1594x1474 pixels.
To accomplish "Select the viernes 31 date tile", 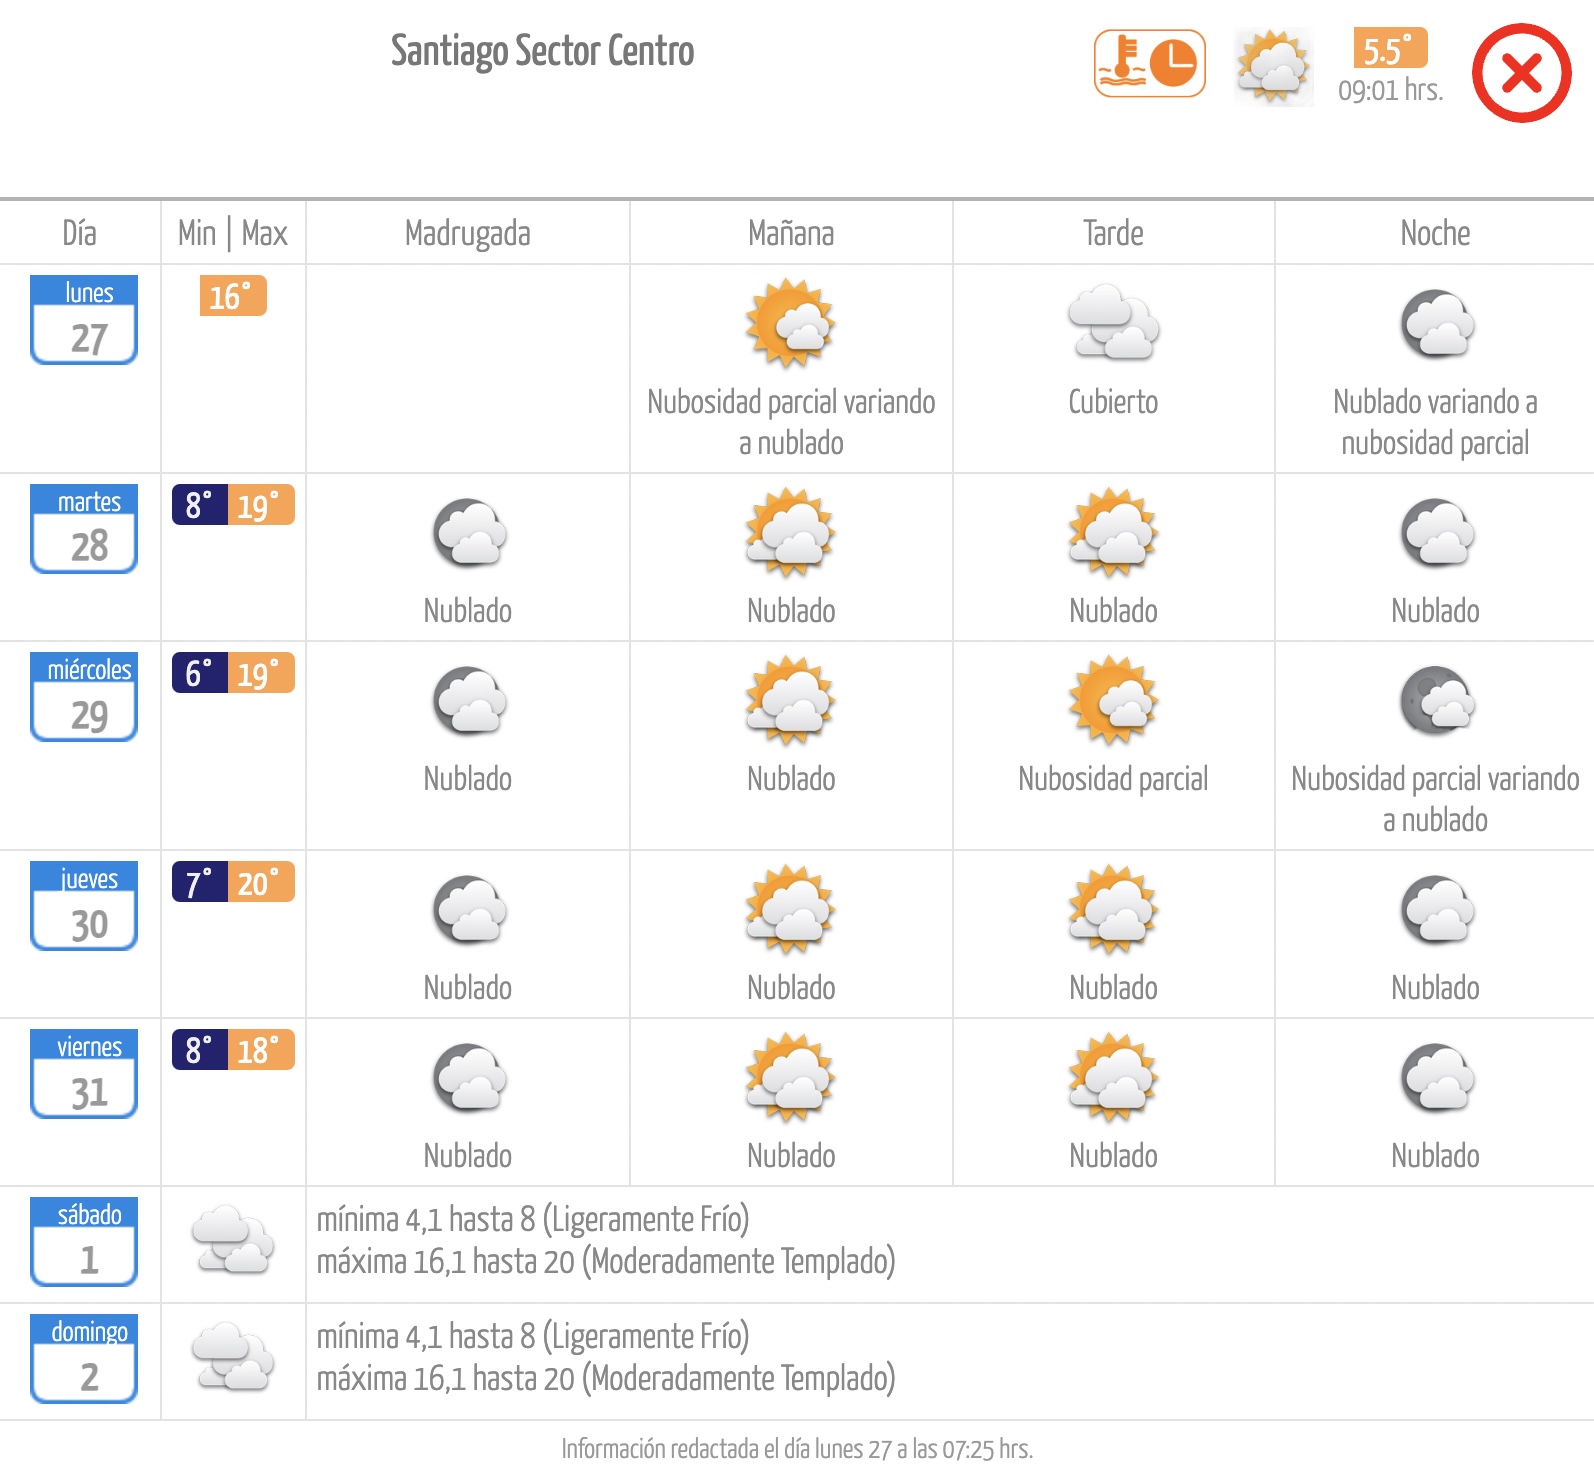I will point(84,1074).
